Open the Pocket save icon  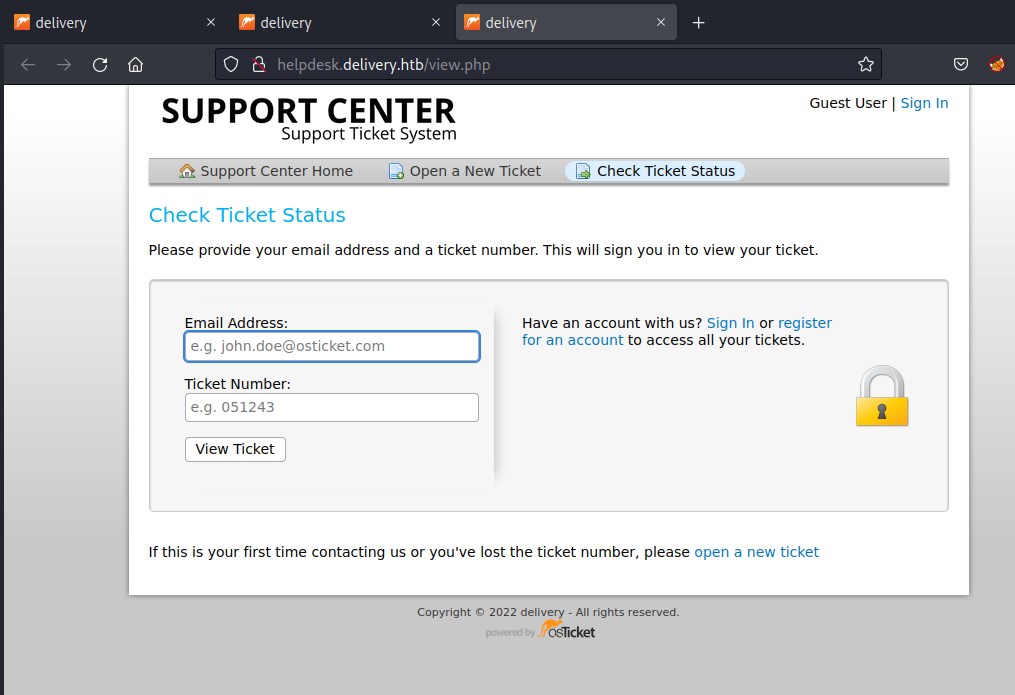(x=960, y=65)
